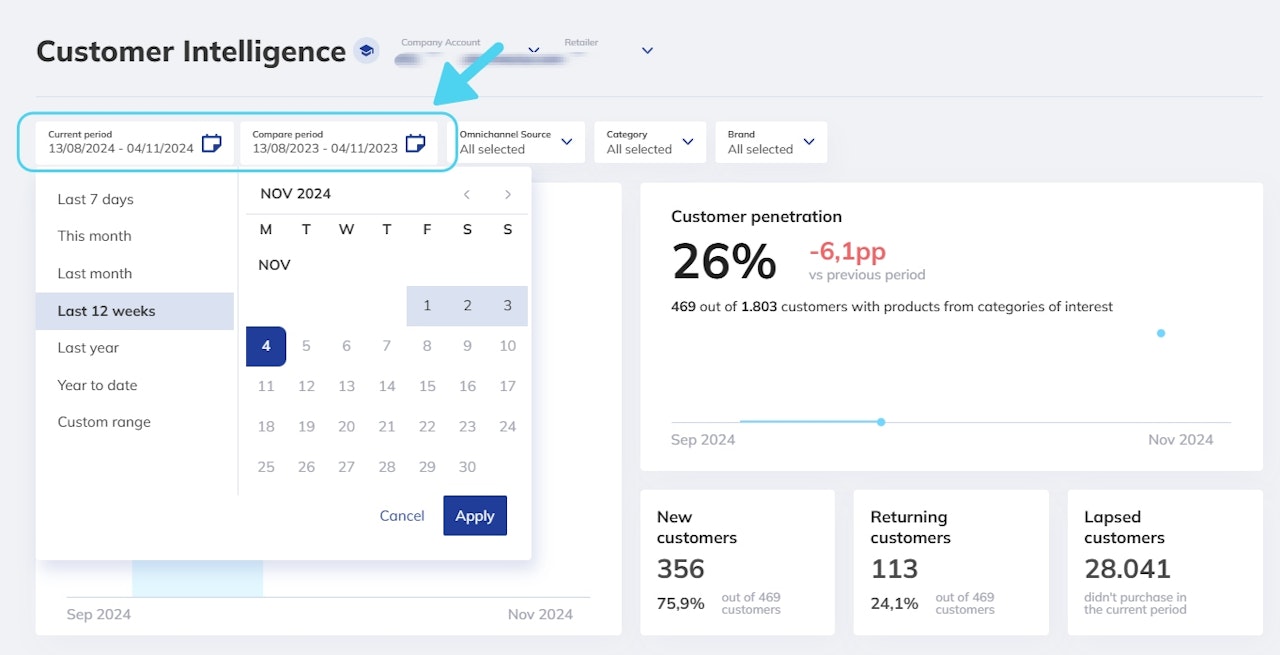This screenshot has width=1280, height=655.
Task: Select the This month preset
Action: tap(94, 236)
